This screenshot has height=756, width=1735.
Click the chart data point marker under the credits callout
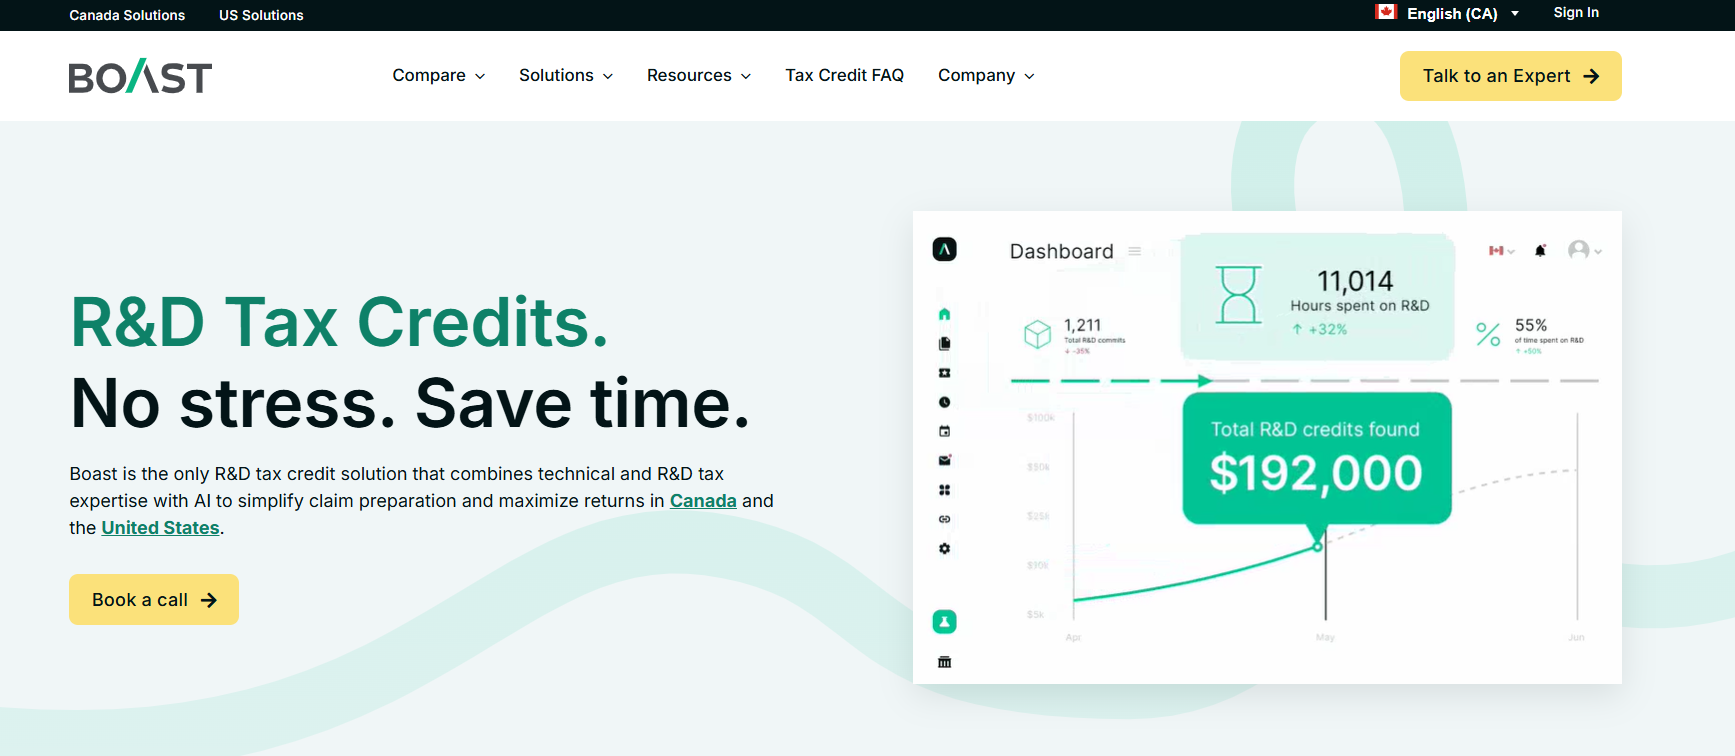coord(1318,546)
